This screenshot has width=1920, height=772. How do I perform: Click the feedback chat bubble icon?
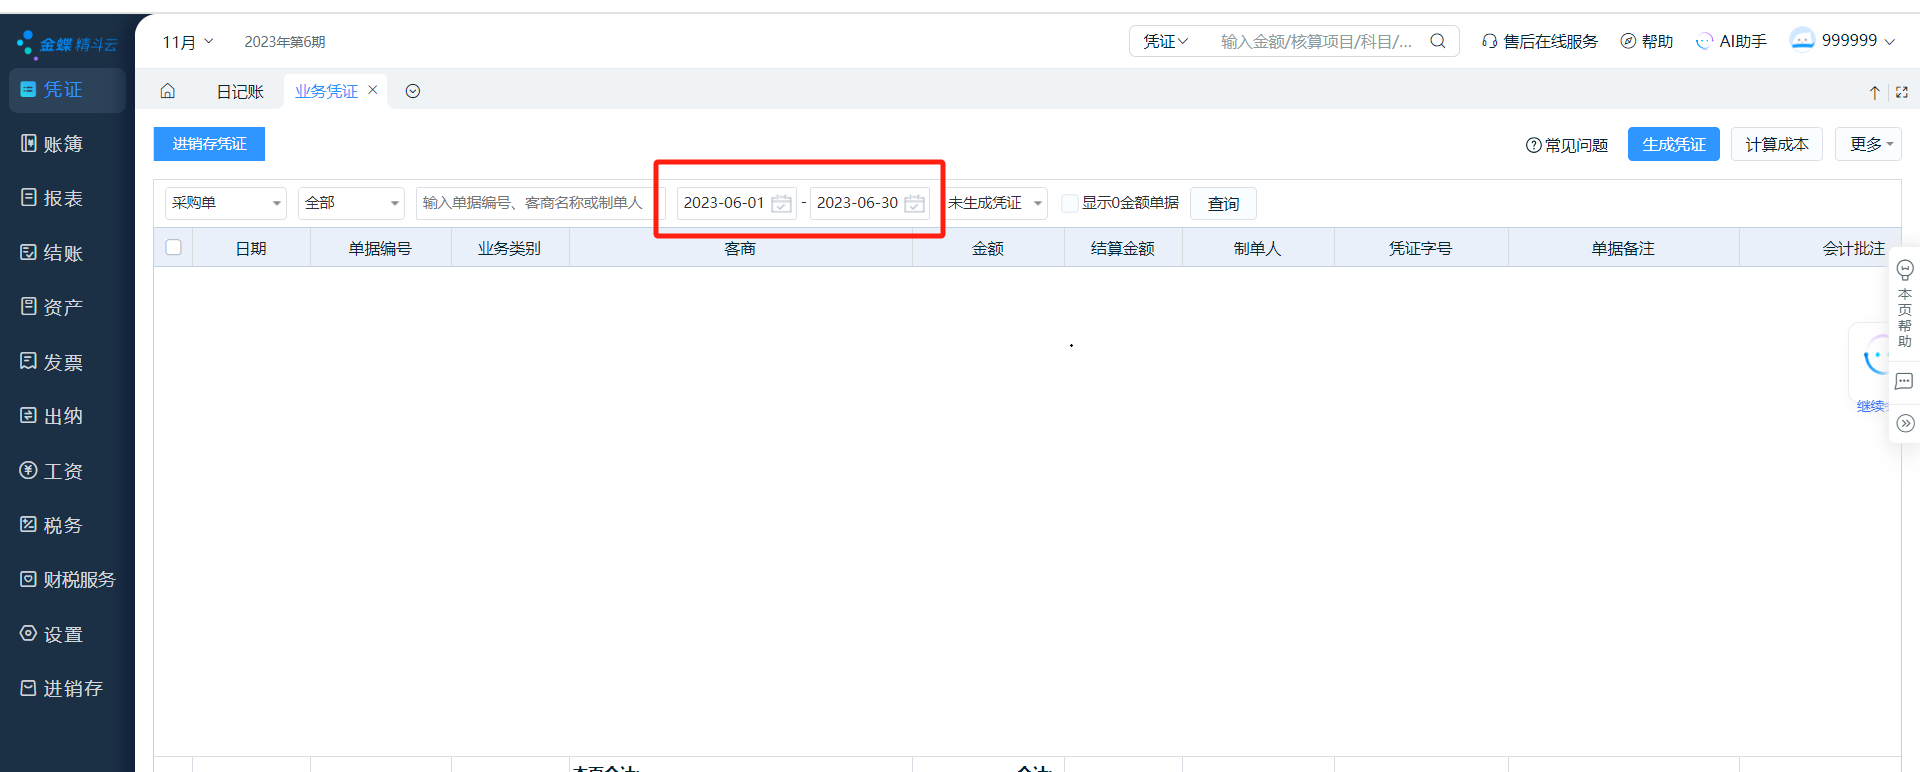click(x=1904, y=381)
